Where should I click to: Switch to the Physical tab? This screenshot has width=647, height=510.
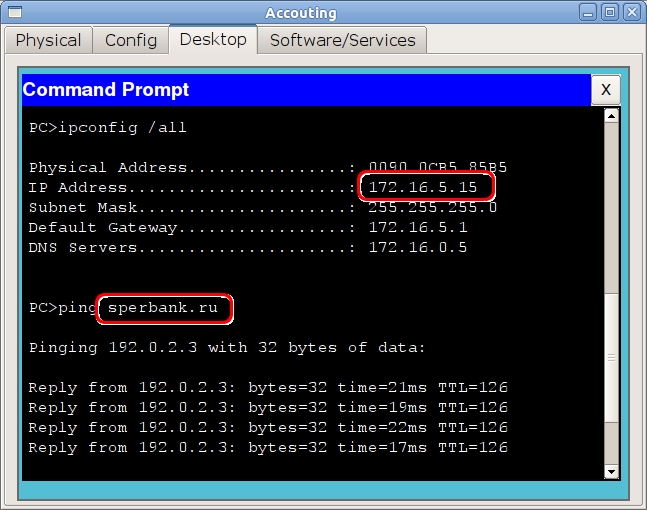48,40
